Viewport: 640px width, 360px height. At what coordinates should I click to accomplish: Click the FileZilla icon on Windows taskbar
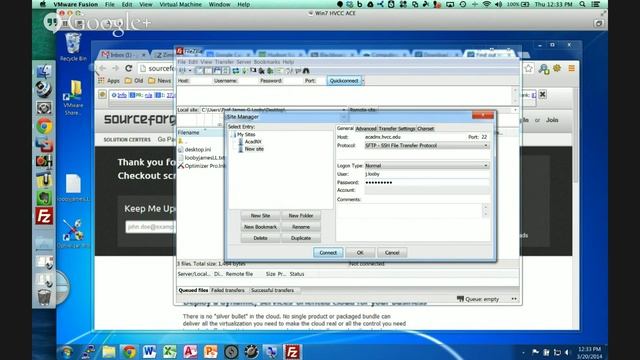292,351
